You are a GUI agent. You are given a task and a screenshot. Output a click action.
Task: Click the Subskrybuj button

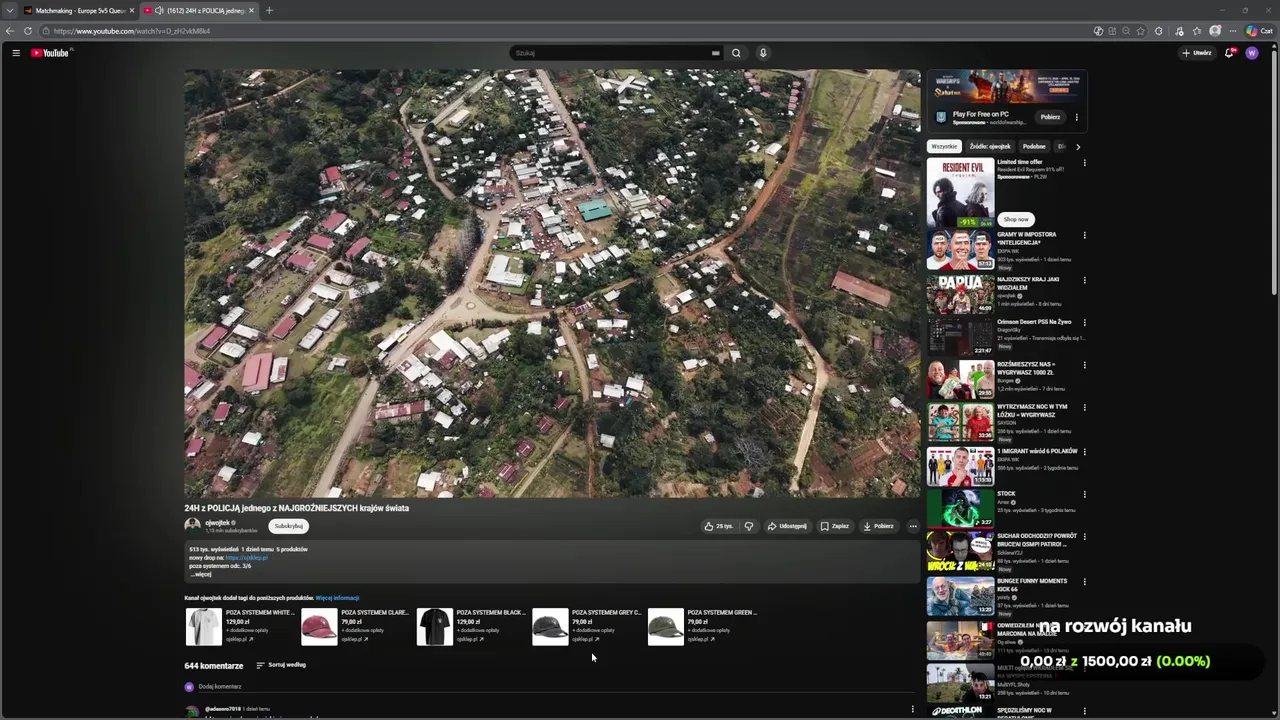coord(289,526)
